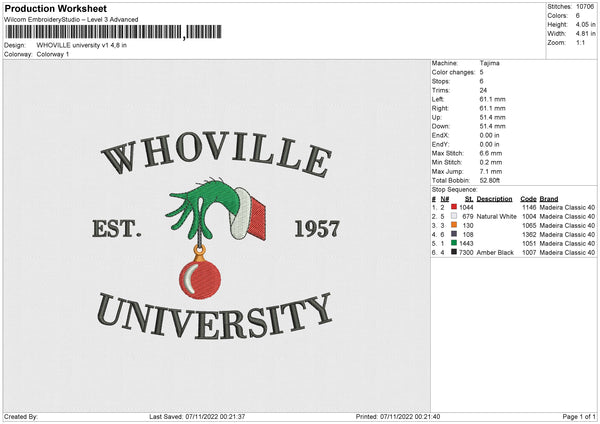This screenshot has height=424, width=600.
Task: Click Madeira Classic 40 in row 6
Action: coord(567,253)
